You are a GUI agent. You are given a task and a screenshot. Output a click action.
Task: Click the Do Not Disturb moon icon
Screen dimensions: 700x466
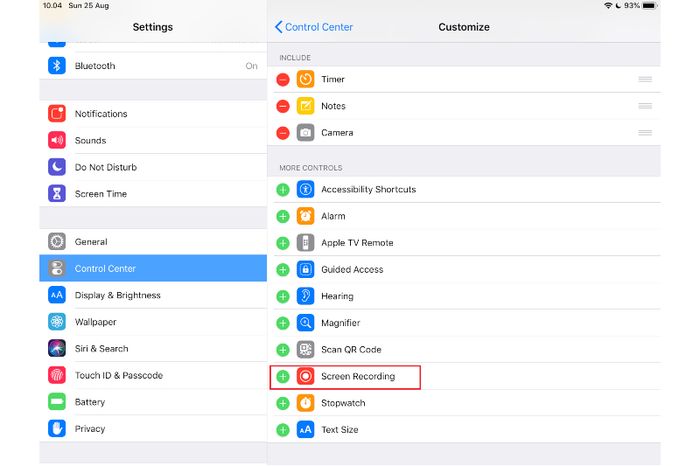(57, 167)
